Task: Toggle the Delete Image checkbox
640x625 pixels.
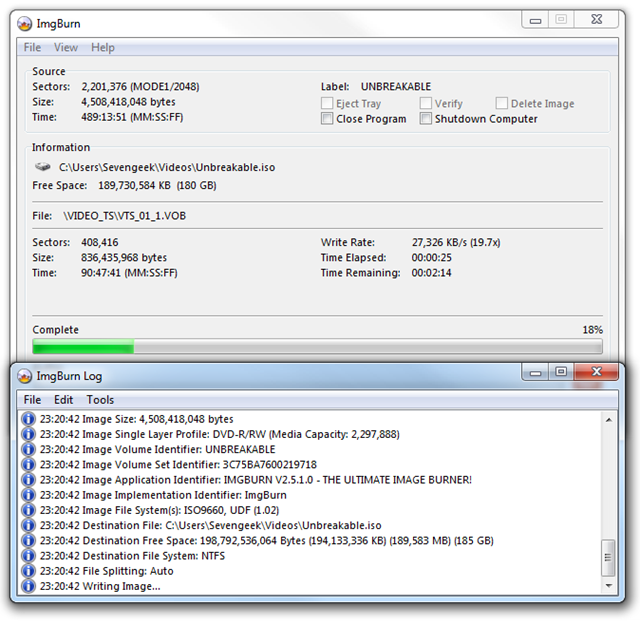Action: click(502, 103)
